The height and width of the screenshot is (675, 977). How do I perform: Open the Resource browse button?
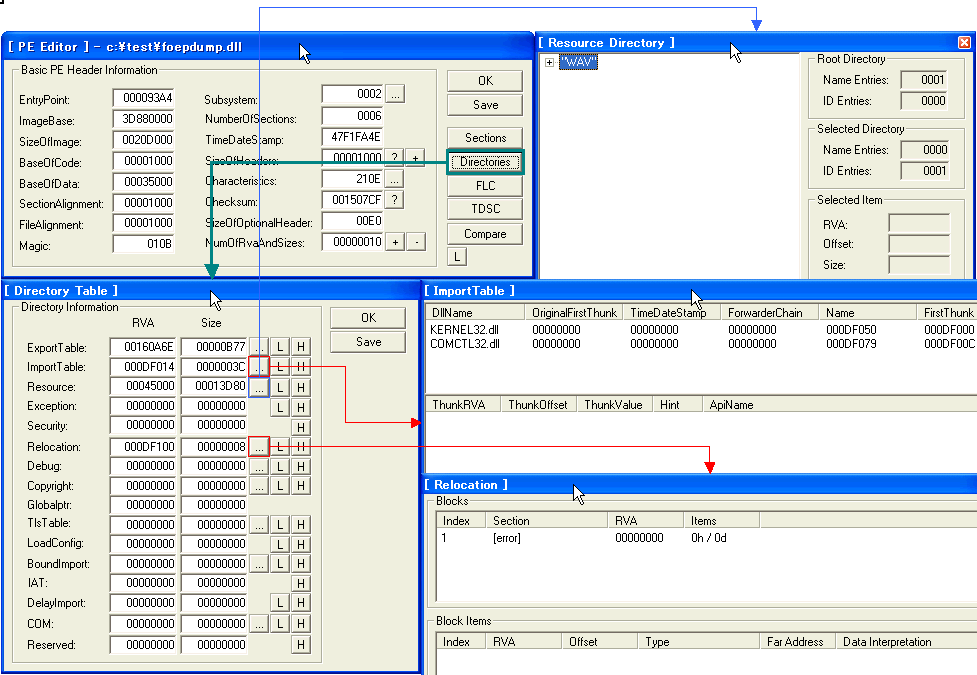pyautogui.click(x=259, y=388)
